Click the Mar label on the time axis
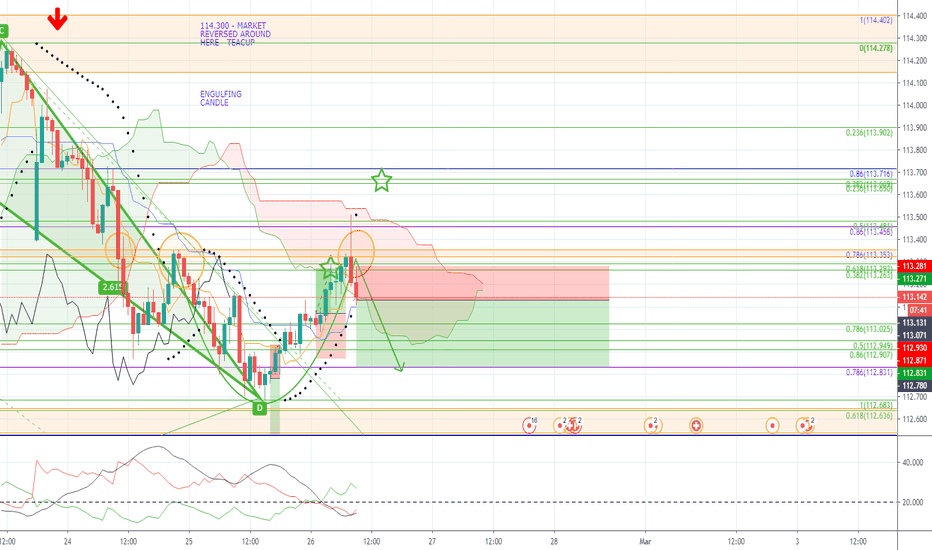 tap(645, 541)
